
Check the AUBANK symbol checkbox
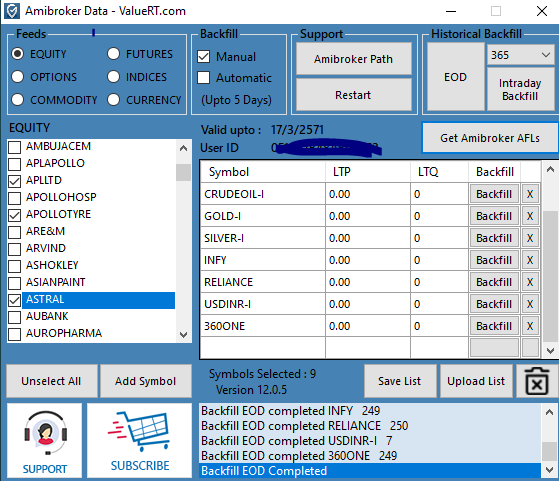coord(14,317)
